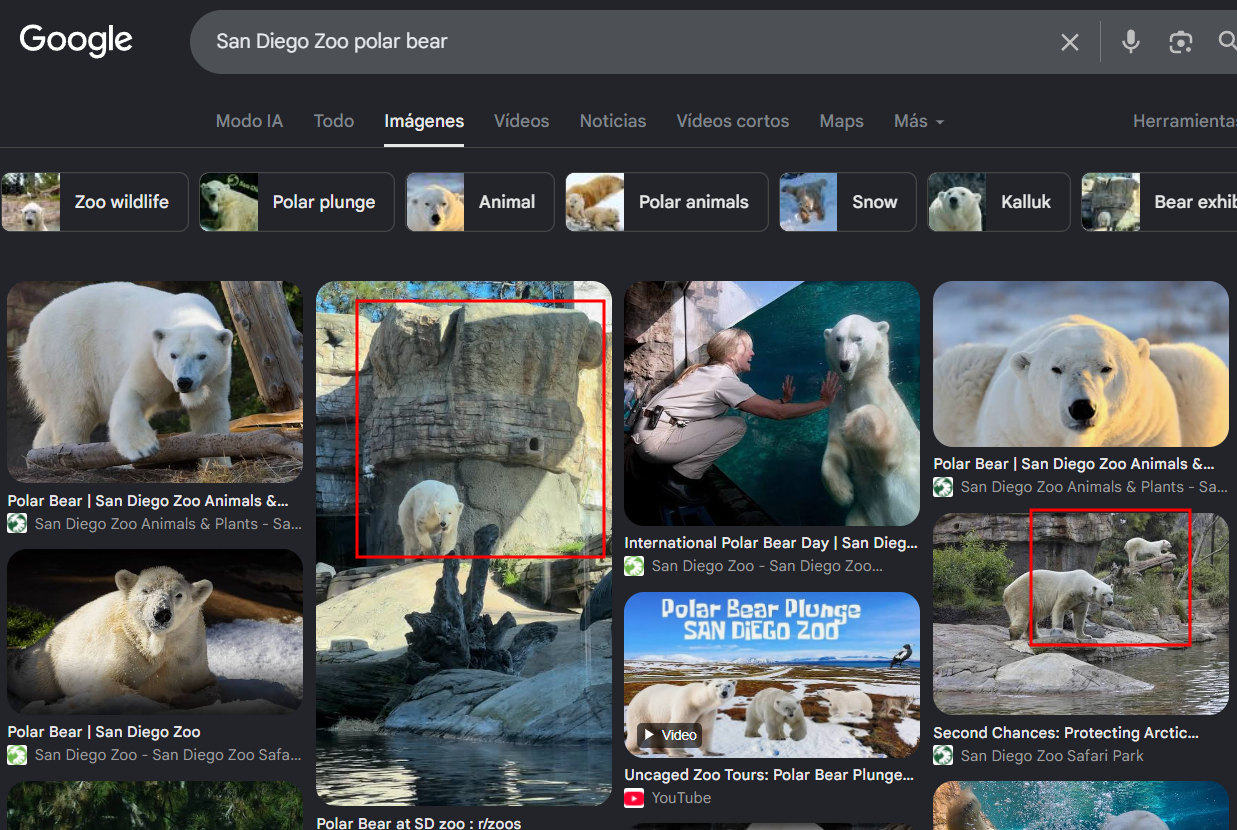Open the Polar Bear Plunge San Diego Zoo video thumbnail
The height and width of the screenshot is (830, 1237).
772,675
